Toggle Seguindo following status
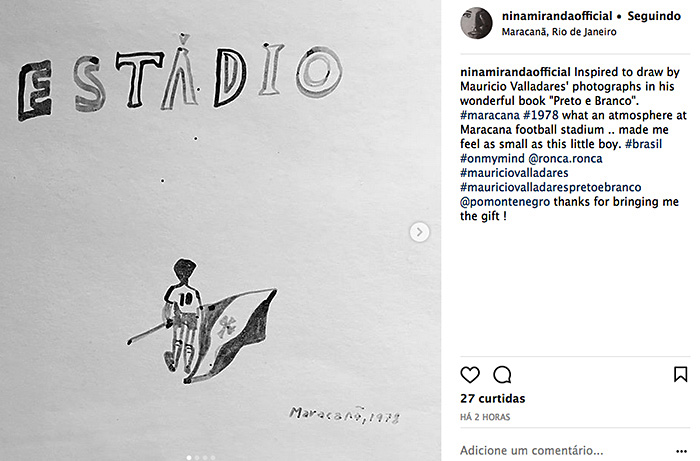The height and width of the screenshot is (461, 700). pyautogui.click(x=654, y=16)
